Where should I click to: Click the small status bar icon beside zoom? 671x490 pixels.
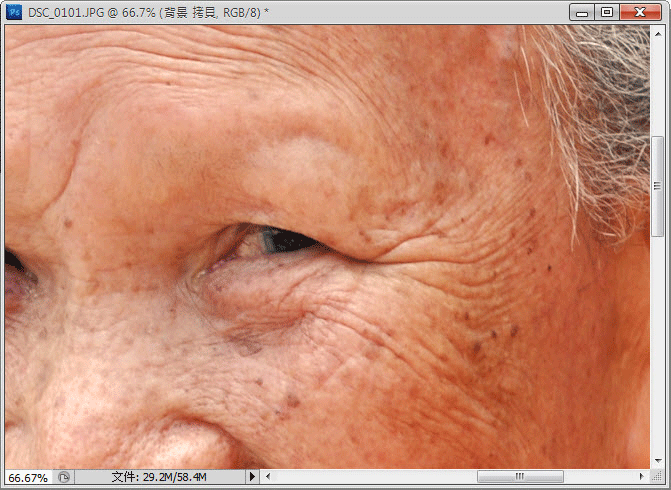click(x=64, y=477)
